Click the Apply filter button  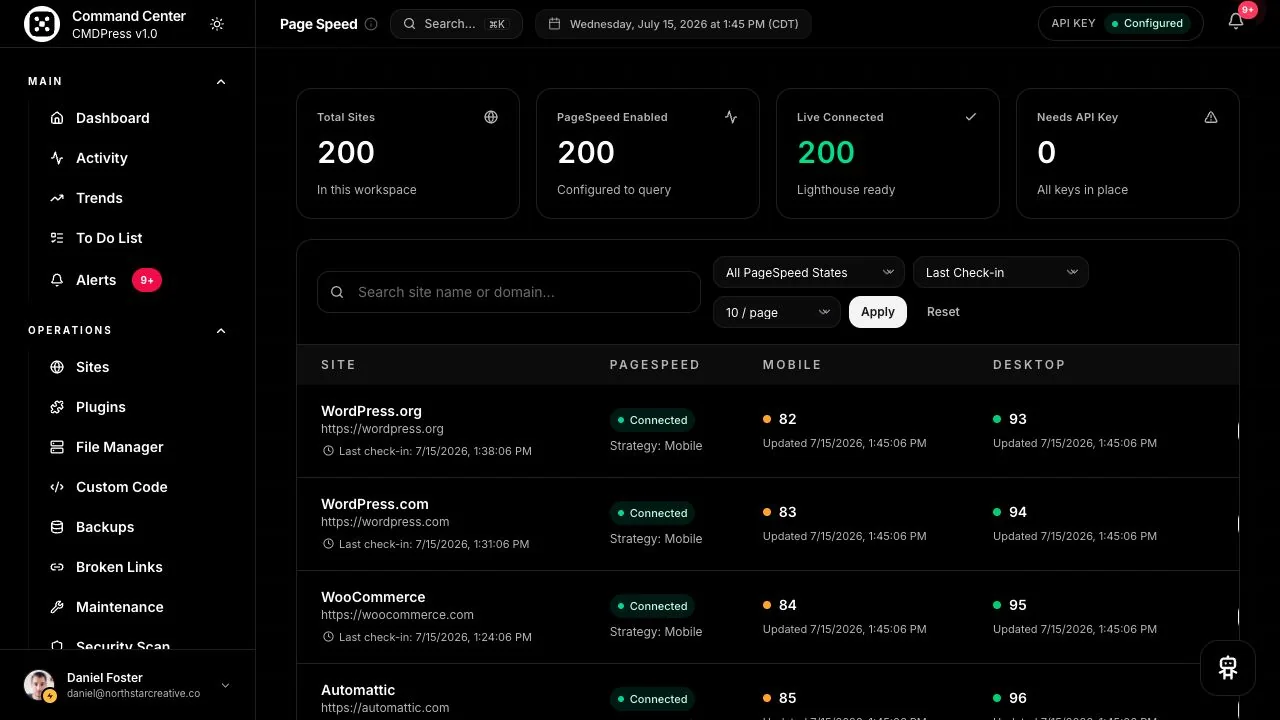pos(878,312)
